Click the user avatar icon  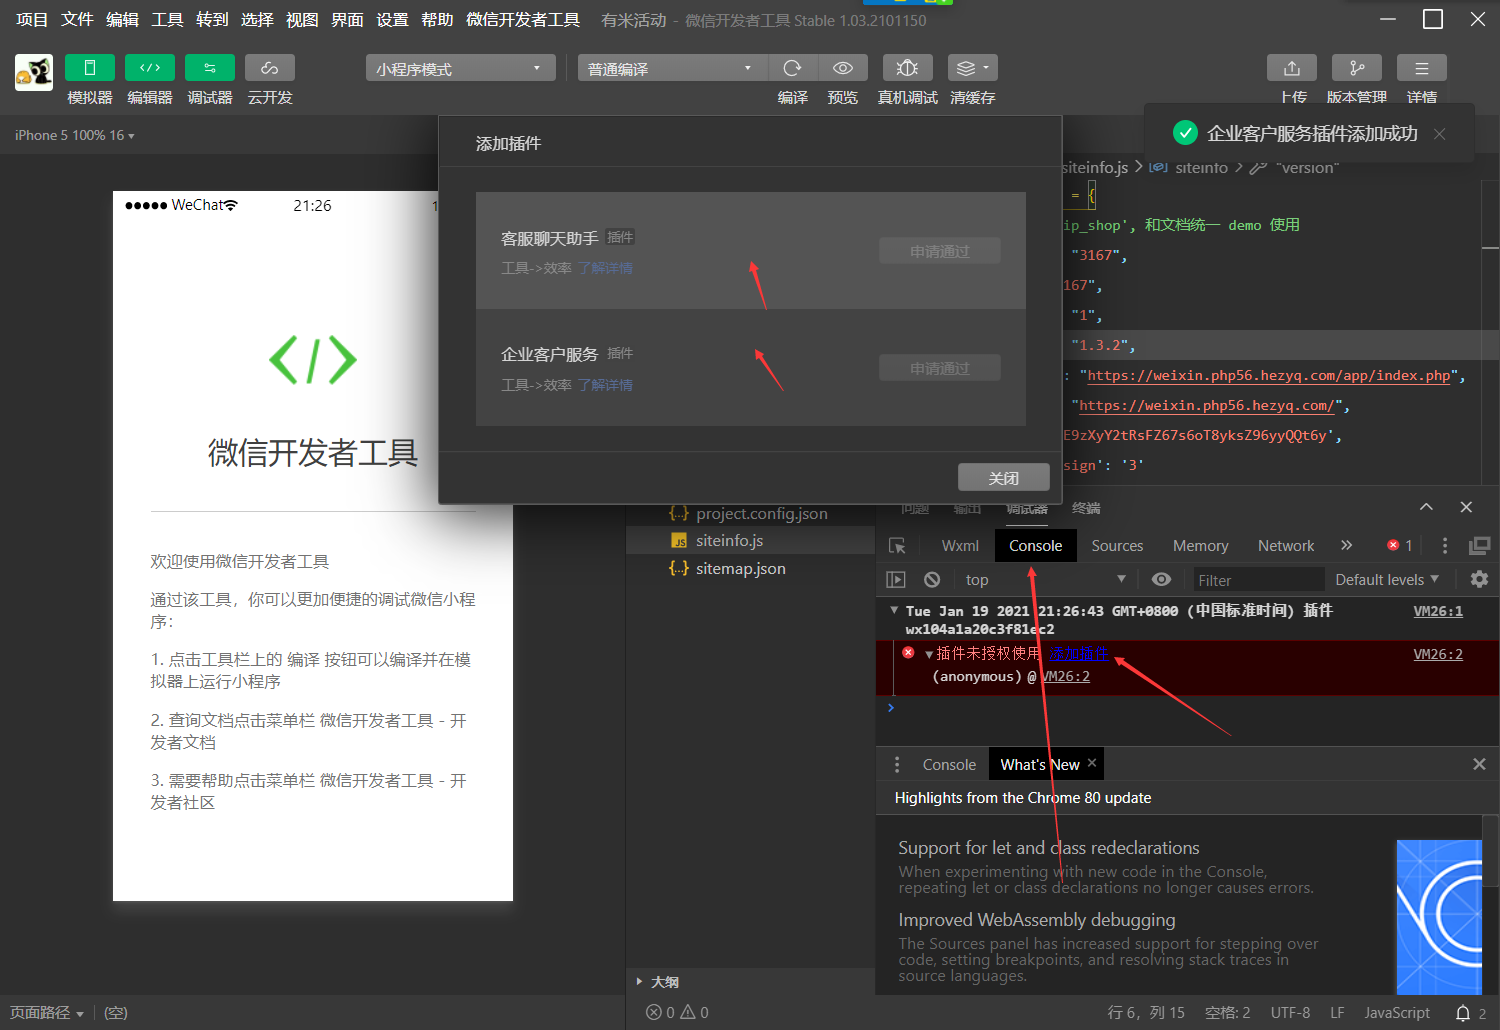coord(34,72)
